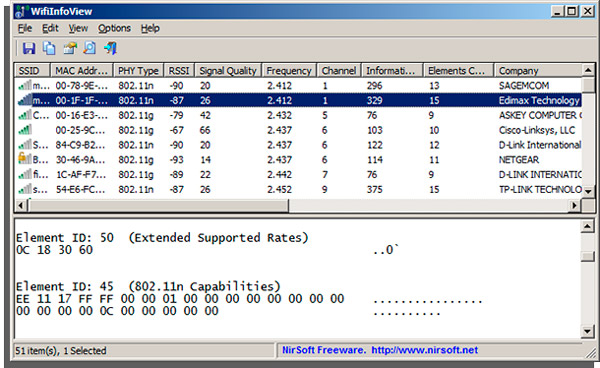Maximize the WifiInfoView window
600x368 pixels.
[572, 11]
